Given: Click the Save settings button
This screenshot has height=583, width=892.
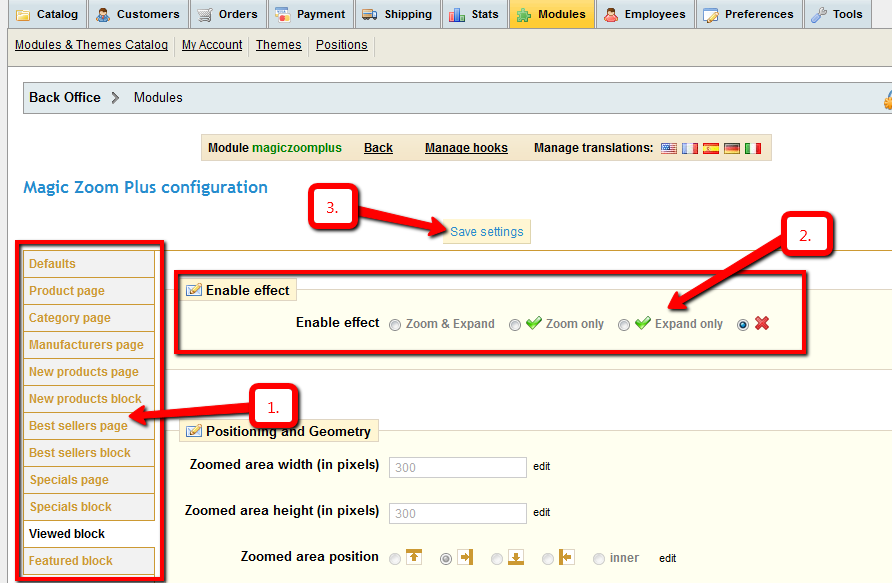Looking at the screenshot, I should [486, 231].
